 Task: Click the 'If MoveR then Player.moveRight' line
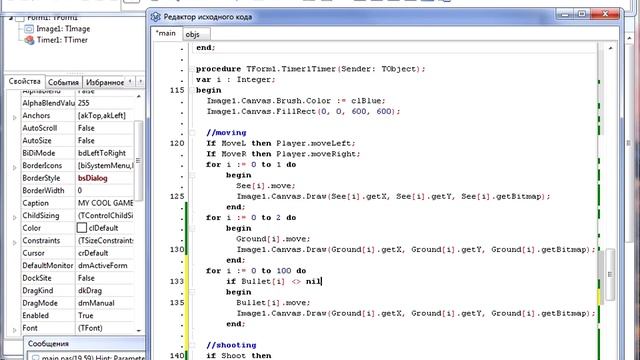click(x=283, y=154)
